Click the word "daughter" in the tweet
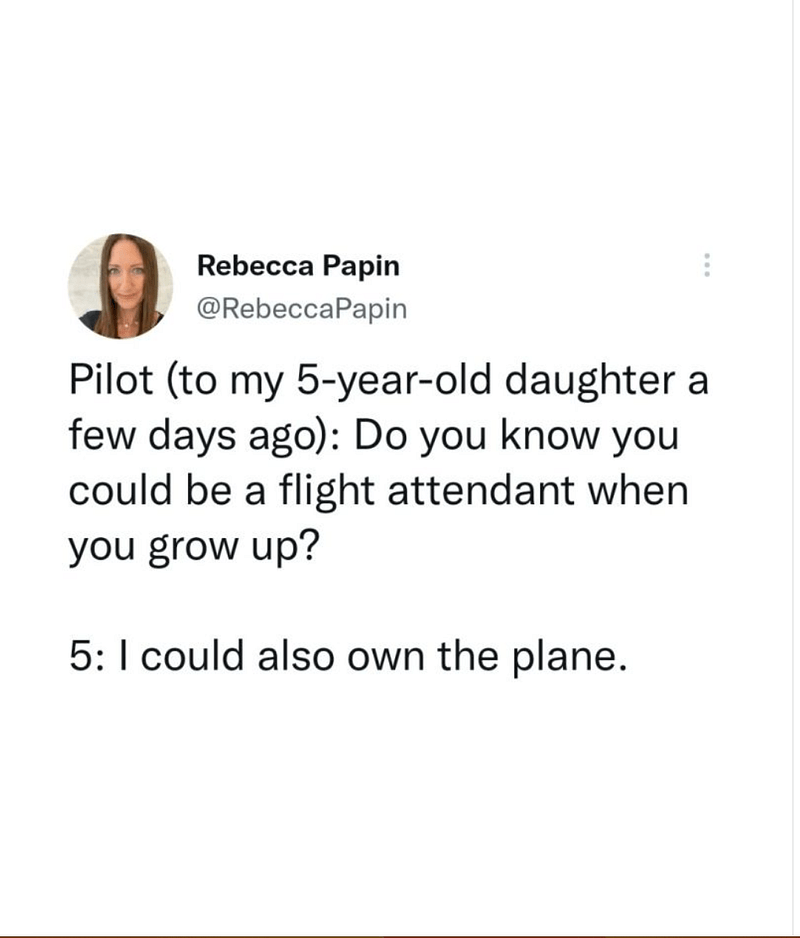The image size is (800, 938). 583,383
